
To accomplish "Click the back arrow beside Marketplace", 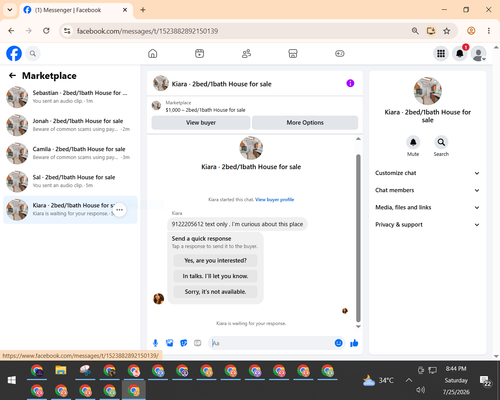I will [12, 76].
